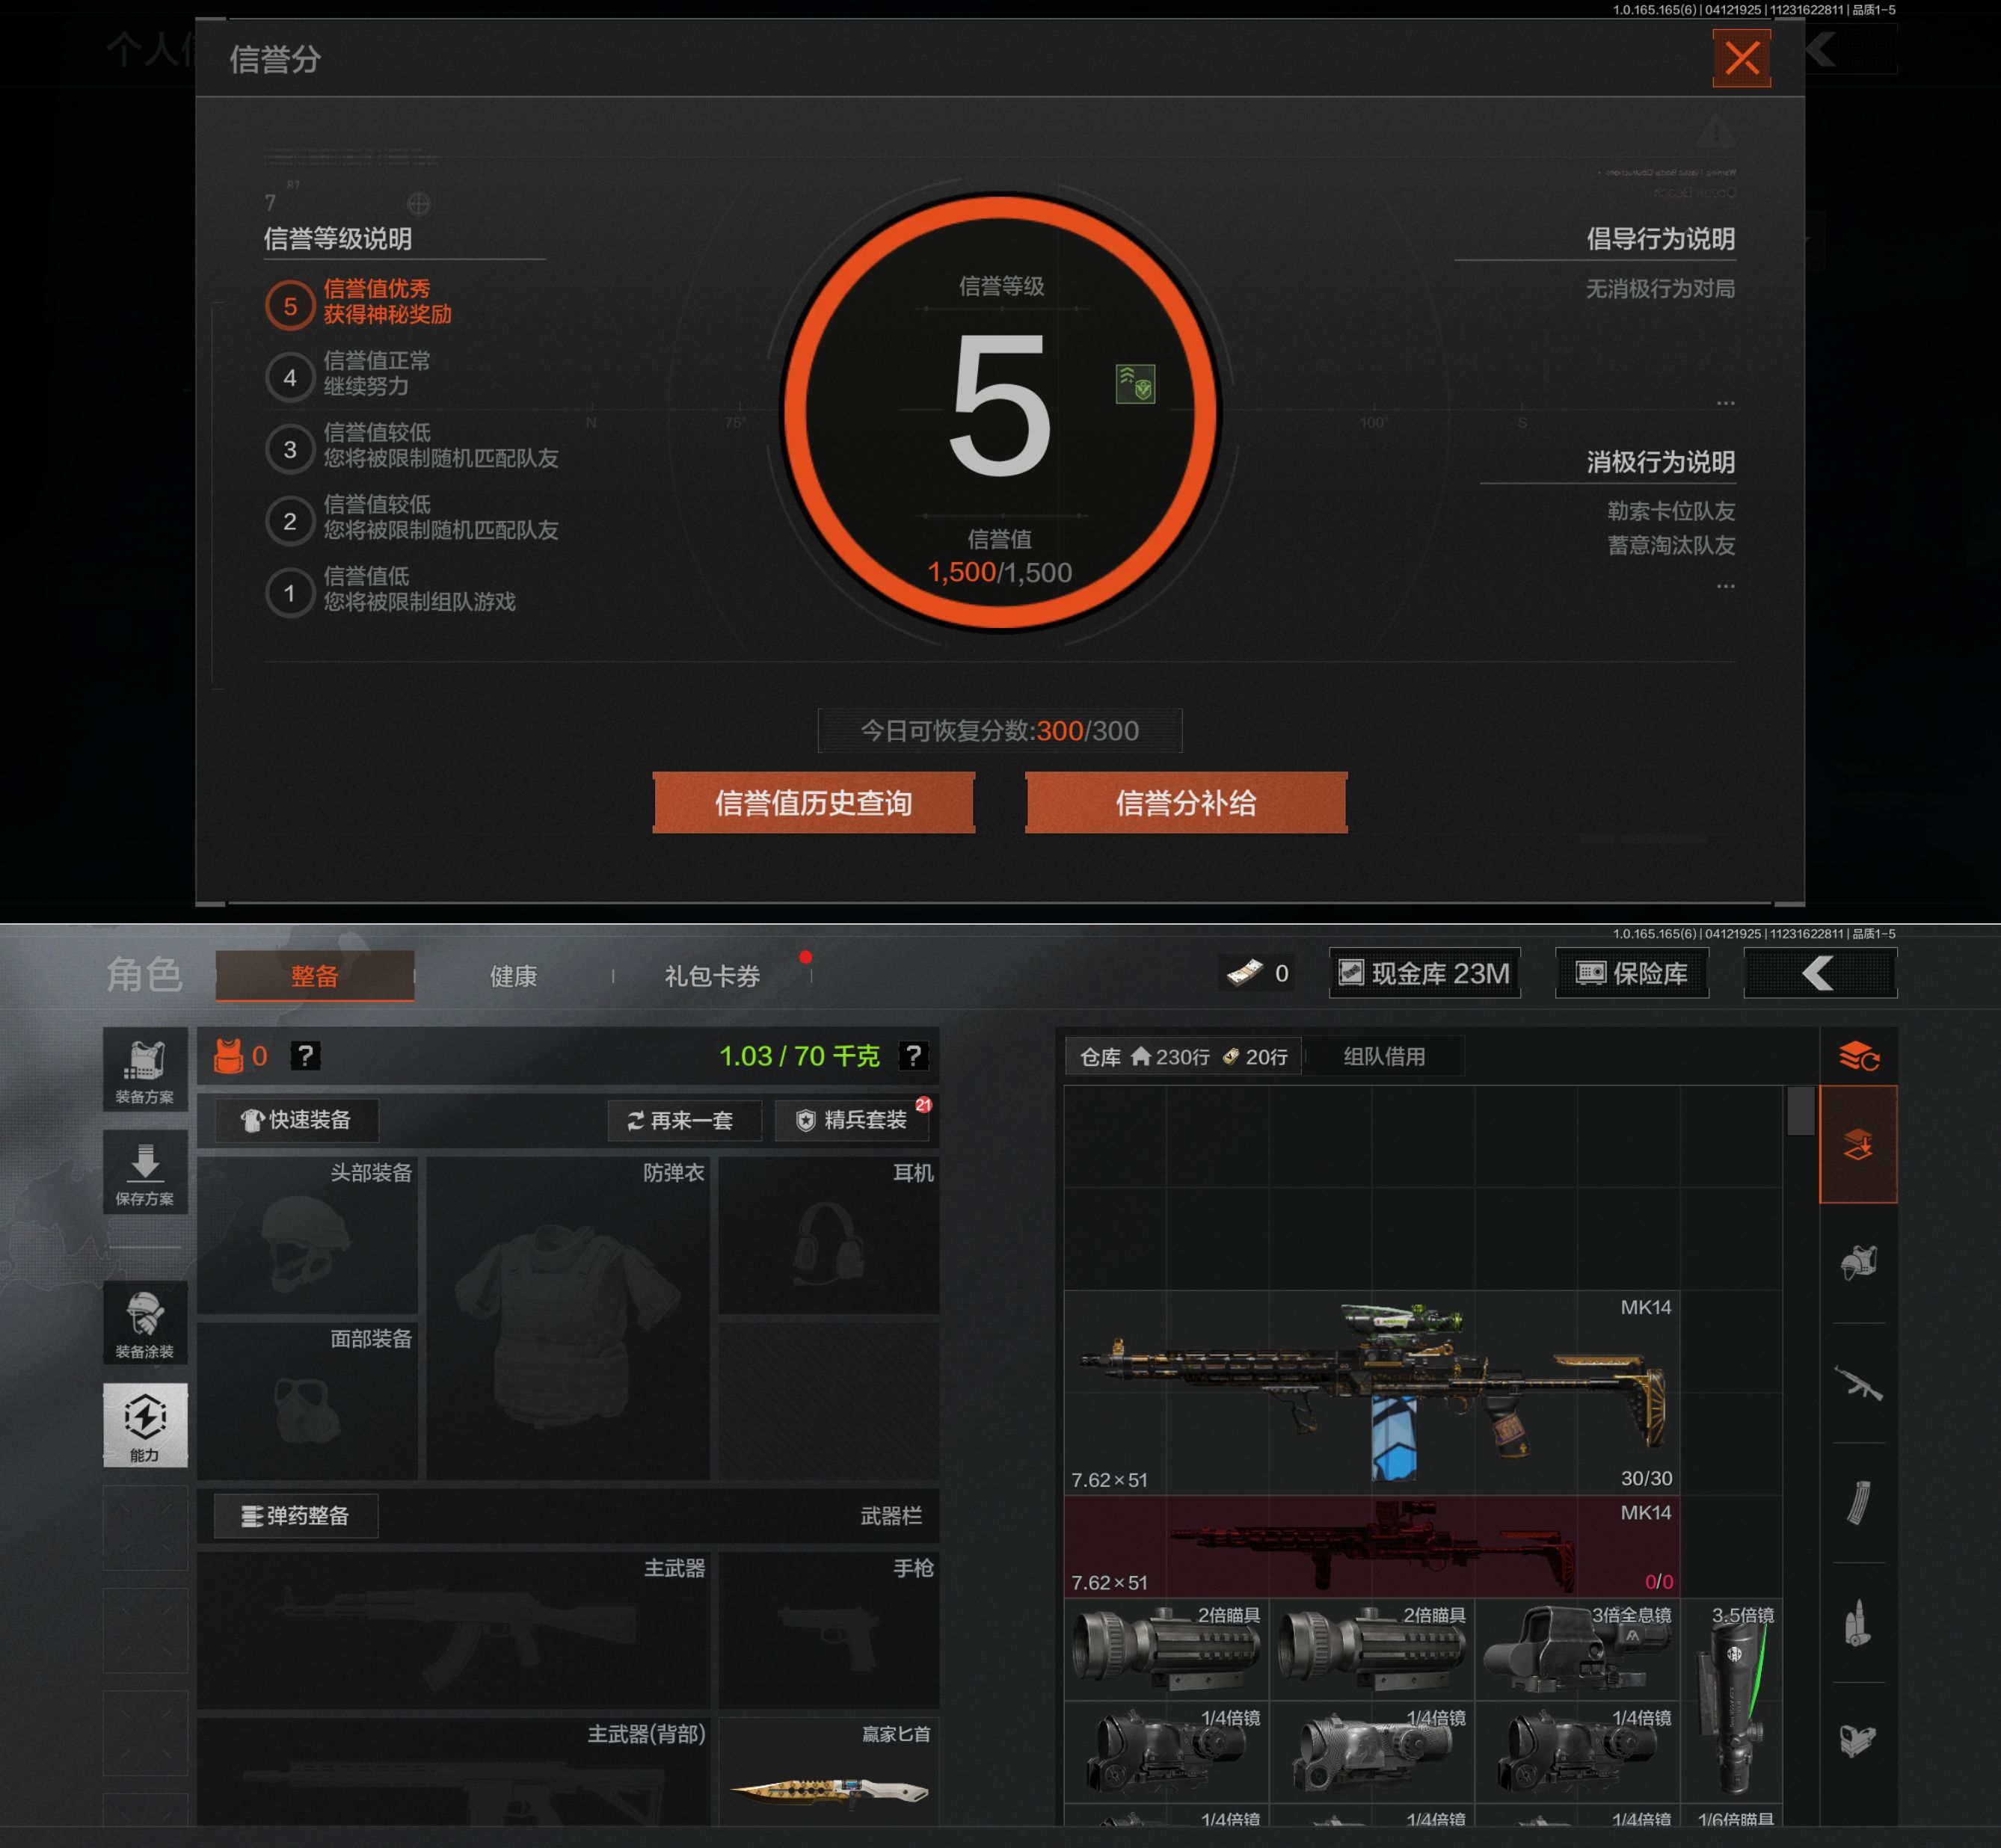Expand the 消极行为说明 ellipsis

pos(1725,586)
